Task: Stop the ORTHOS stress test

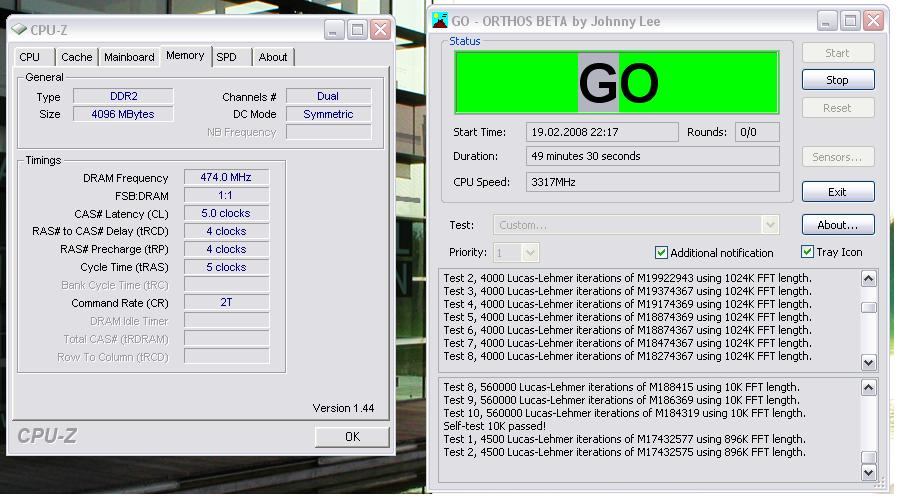Action: pyautogui.click(x=837, y=80)
